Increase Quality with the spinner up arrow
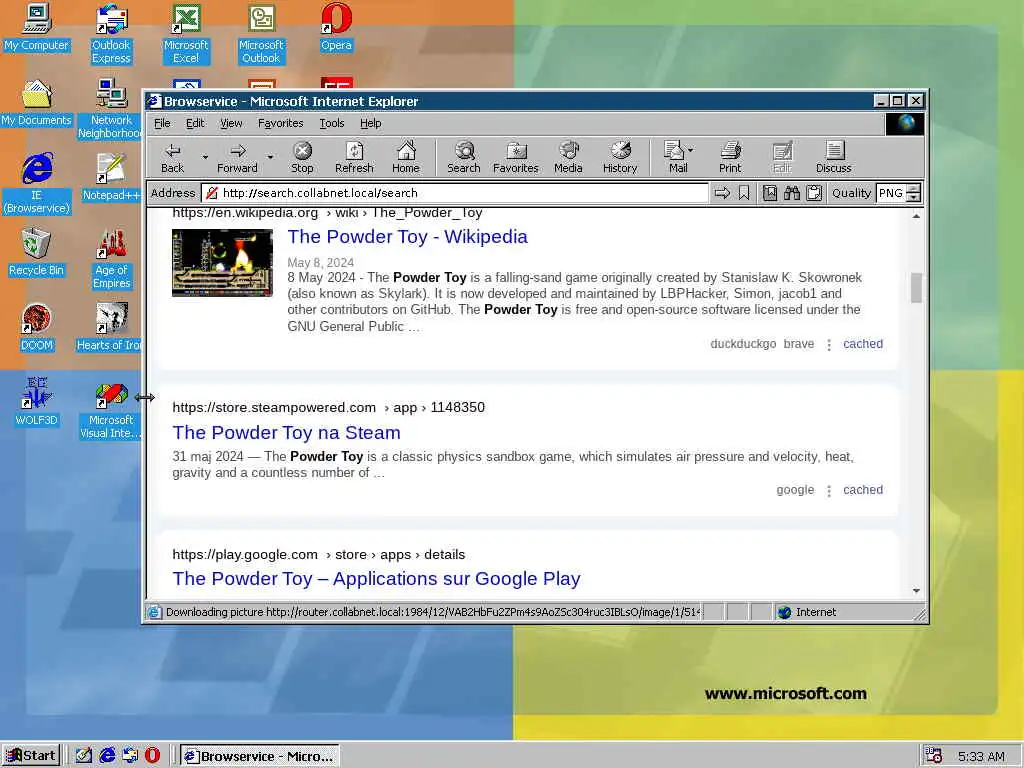 coord(914,189)
